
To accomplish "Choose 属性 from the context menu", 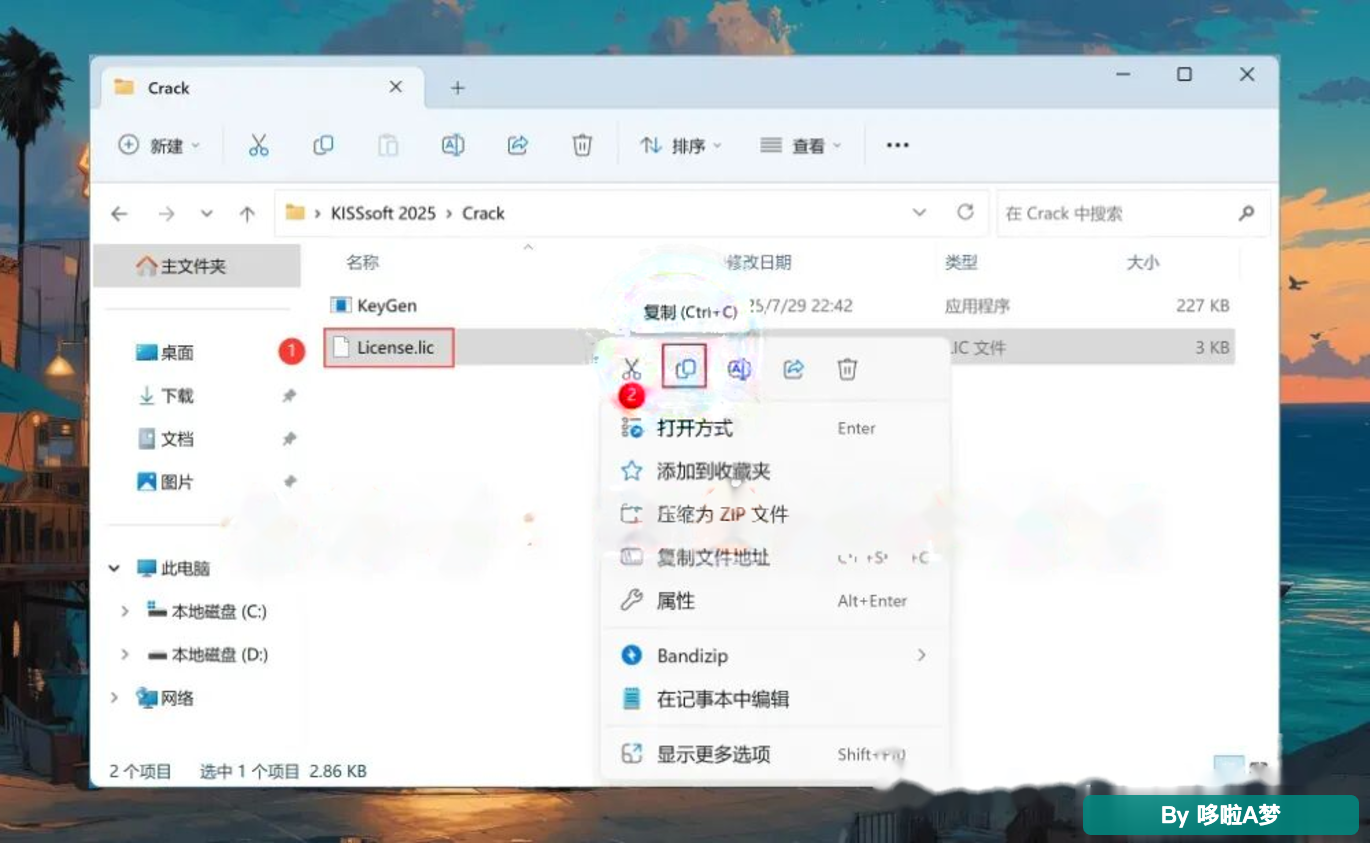I will 775,601.
